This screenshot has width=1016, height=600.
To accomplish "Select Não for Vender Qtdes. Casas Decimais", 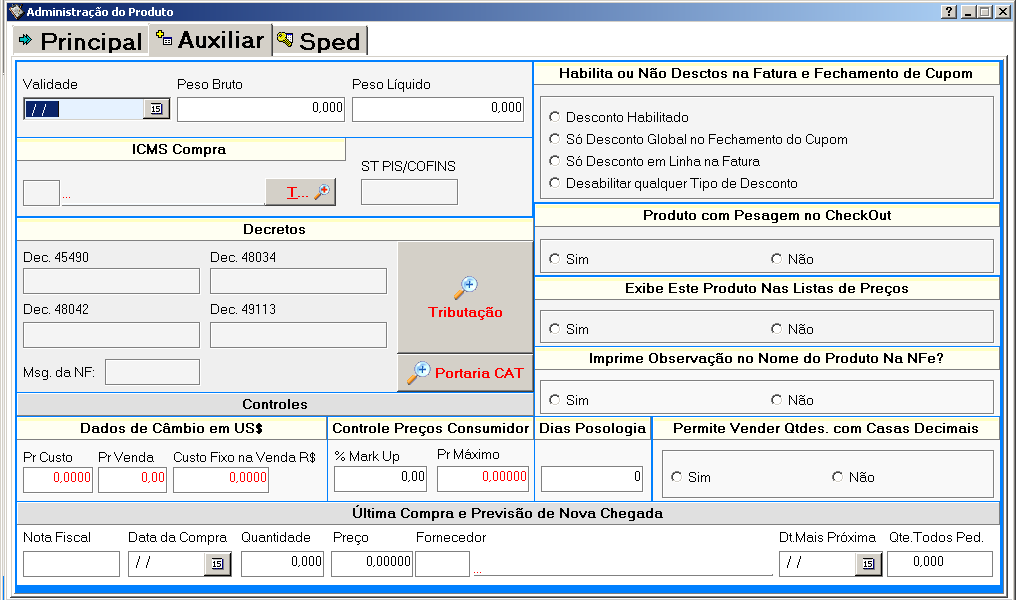I will tap(837, 477).
